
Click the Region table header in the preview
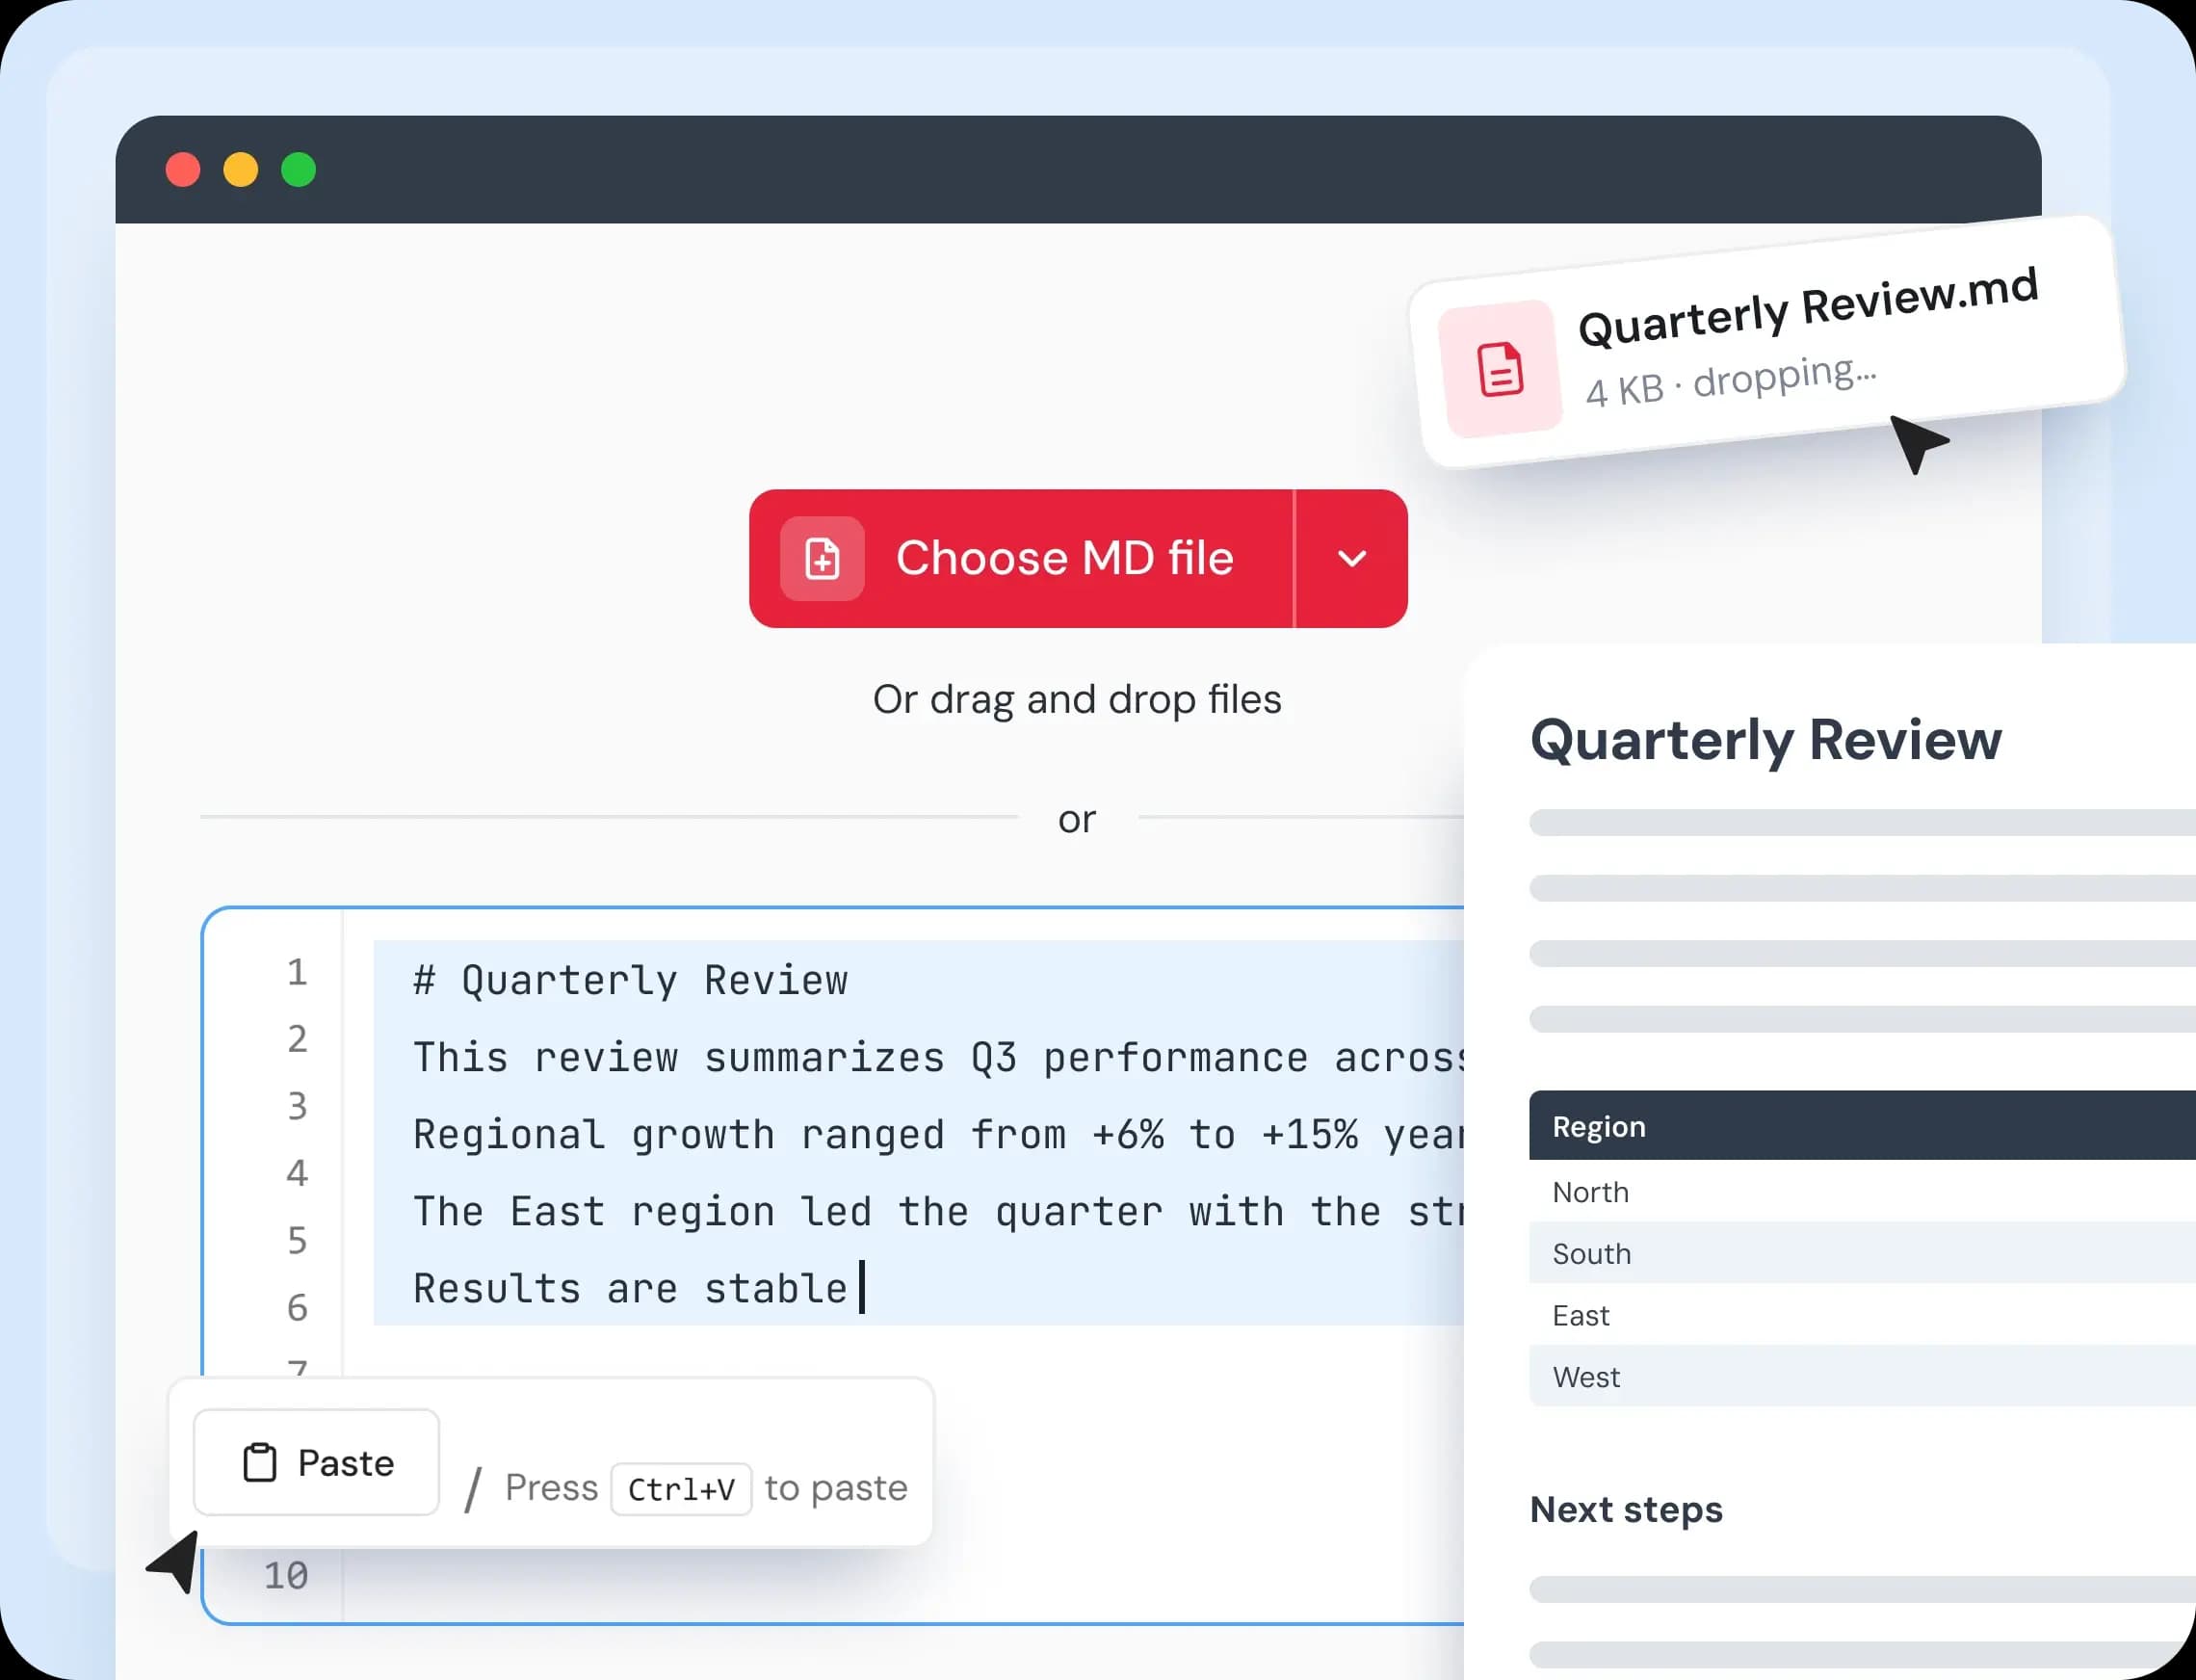pyautogui.click(x=1862, y=1126)
